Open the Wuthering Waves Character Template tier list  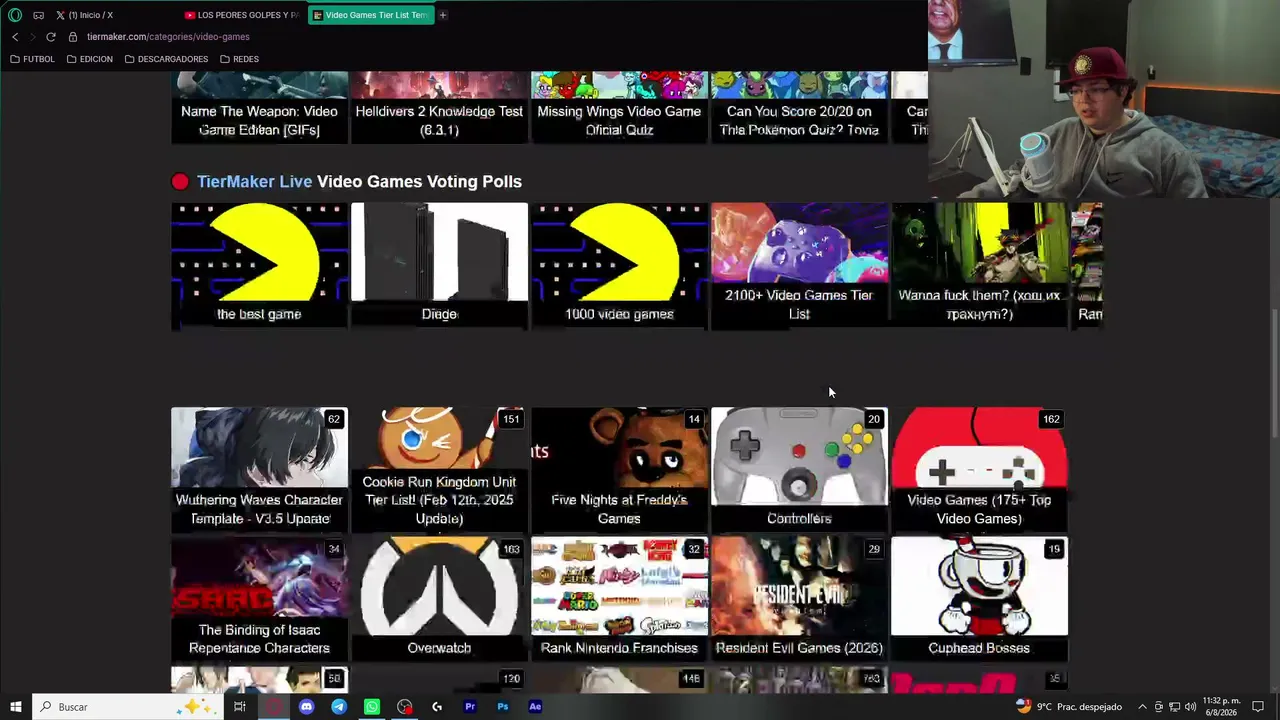259,469
